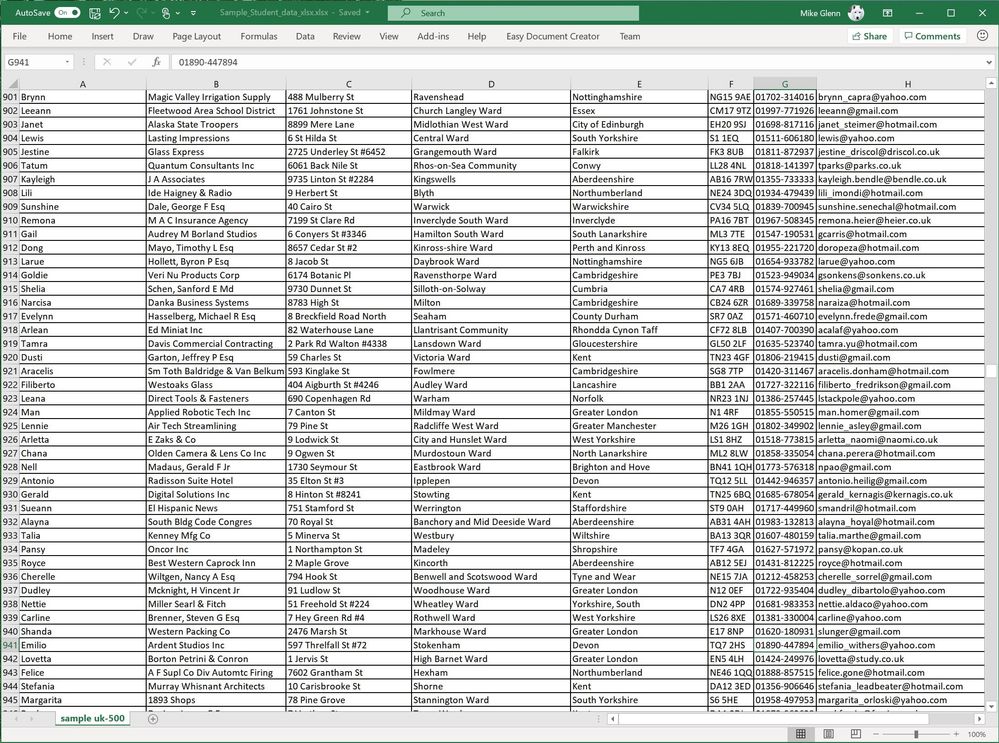999x743 pixels.
Task: Toggle the AutoSave switch
Action: [x=67, y=13]
